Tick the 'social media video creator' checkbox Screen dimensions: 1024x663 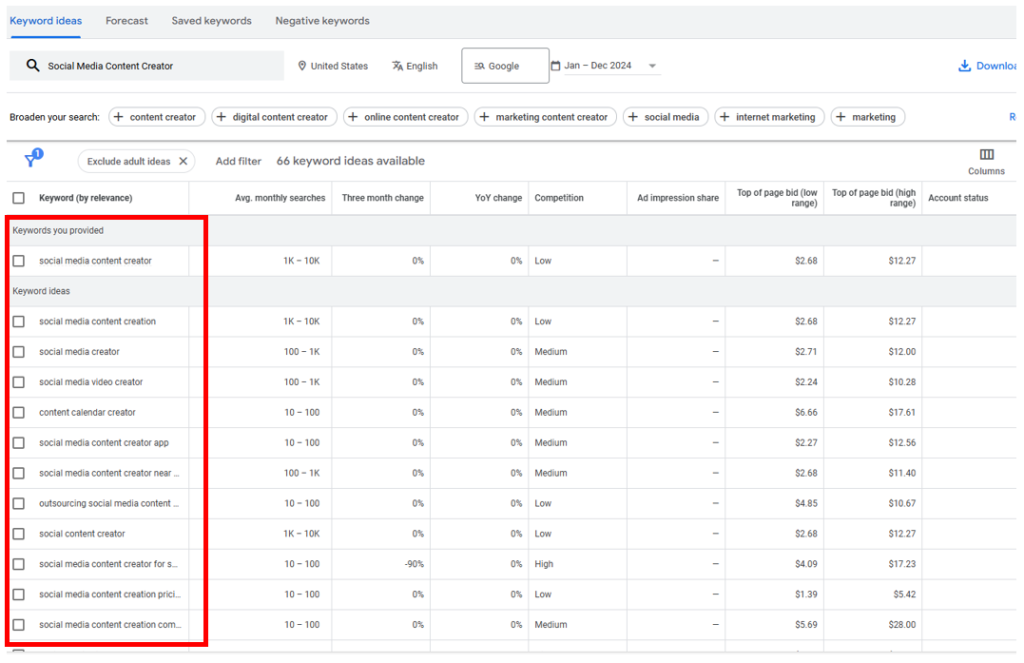click(x=19, y=382)
